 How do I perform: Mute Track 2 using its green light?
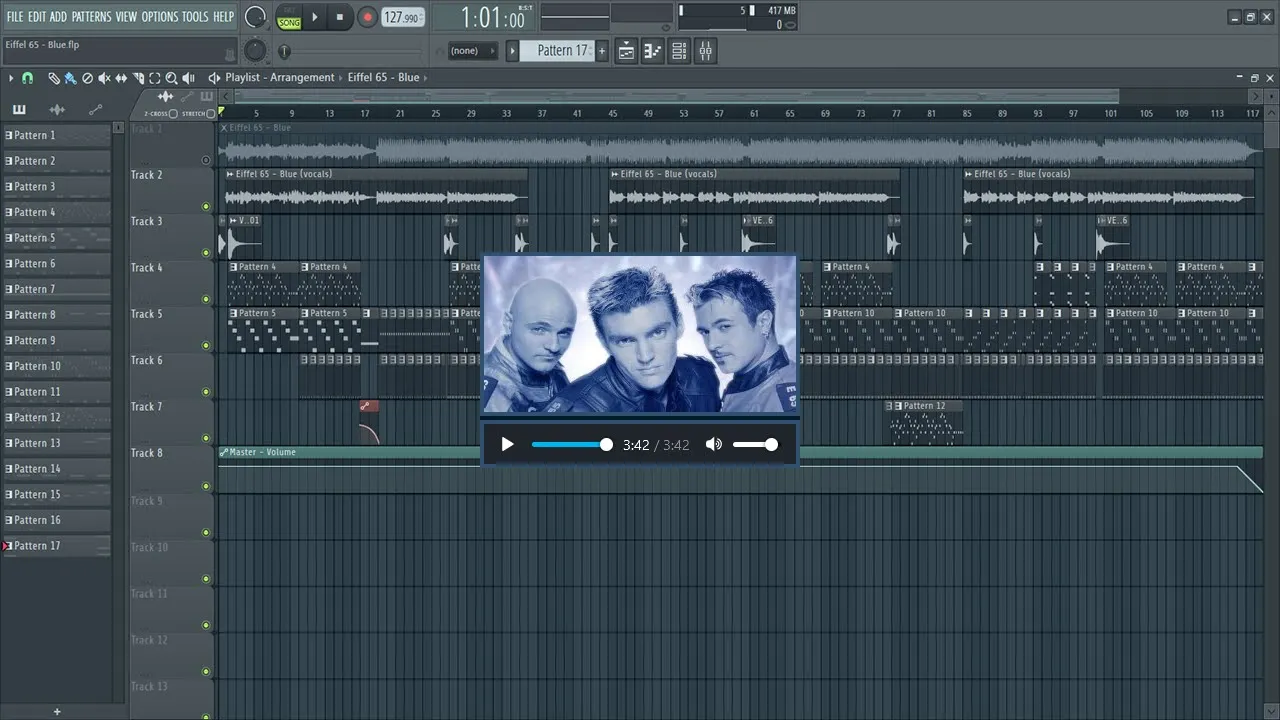[x=206, y=207]
